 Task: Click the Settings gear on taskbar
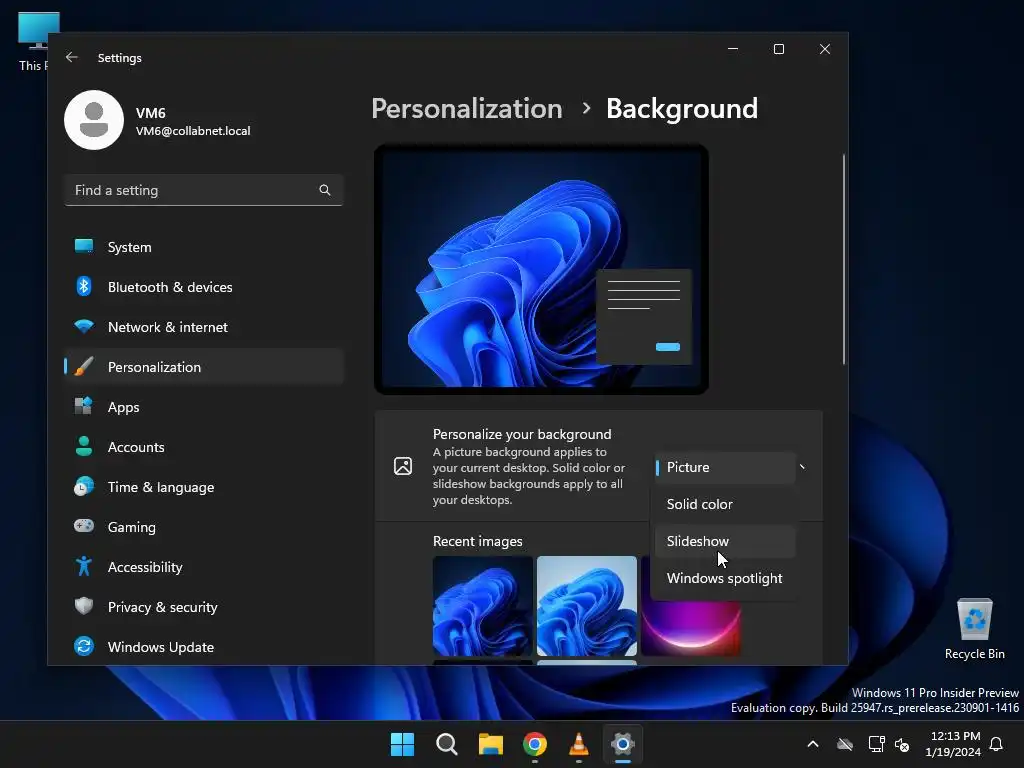tap(623, 744)
